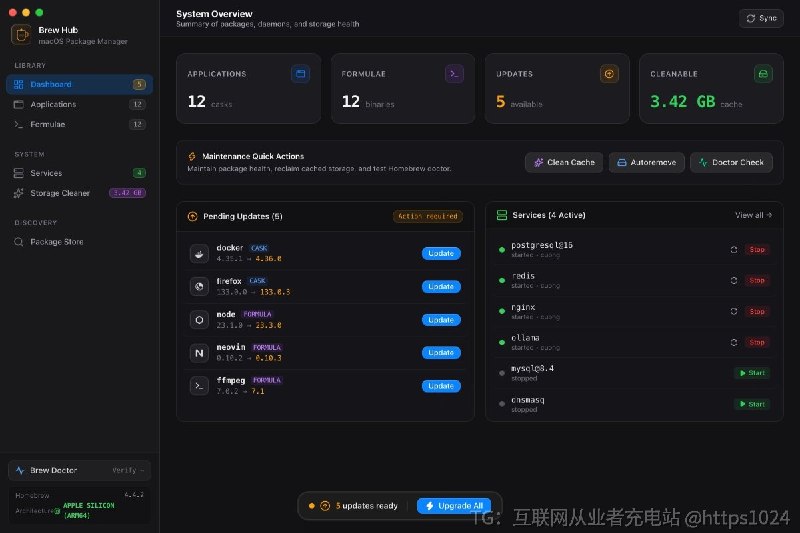Stop the redis service

pyautogui.click(x=757, y=281)
